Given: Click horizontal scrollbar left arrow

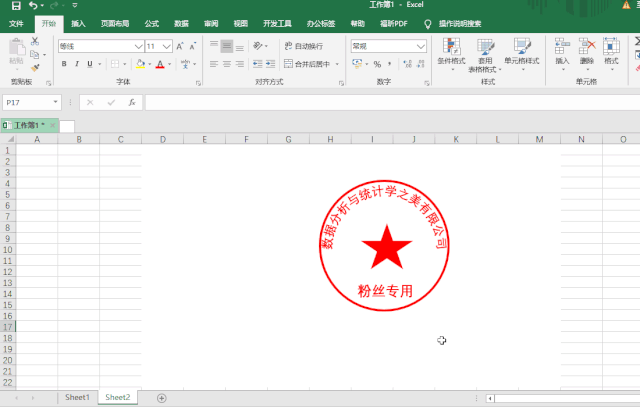Looking at the screenshot, I should (x=490, y=398).
